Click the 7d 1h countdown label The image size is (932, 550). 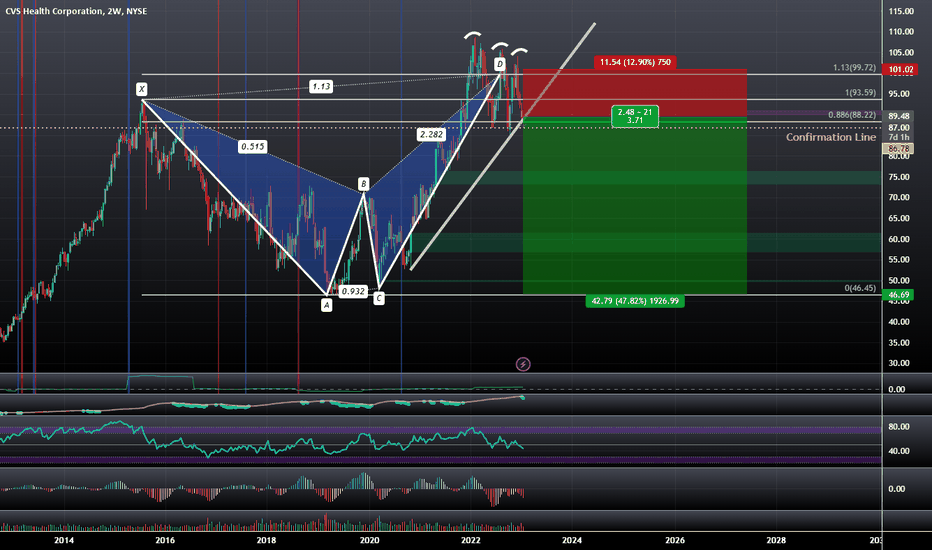coord(899,137)
